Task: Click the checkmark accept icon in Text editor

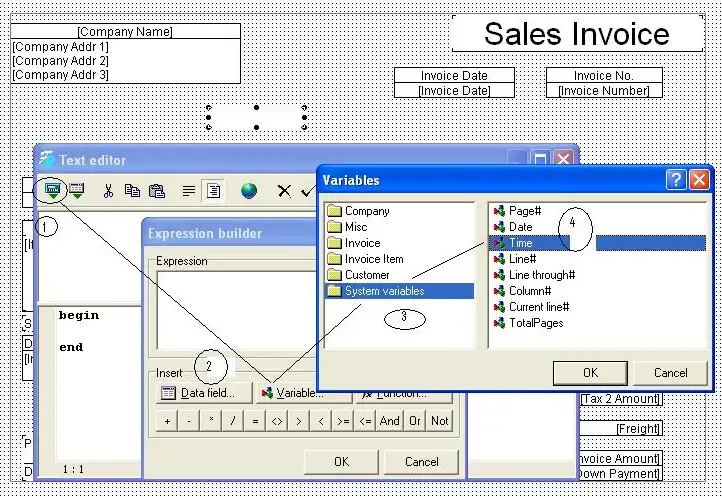Action: [308, 191]
